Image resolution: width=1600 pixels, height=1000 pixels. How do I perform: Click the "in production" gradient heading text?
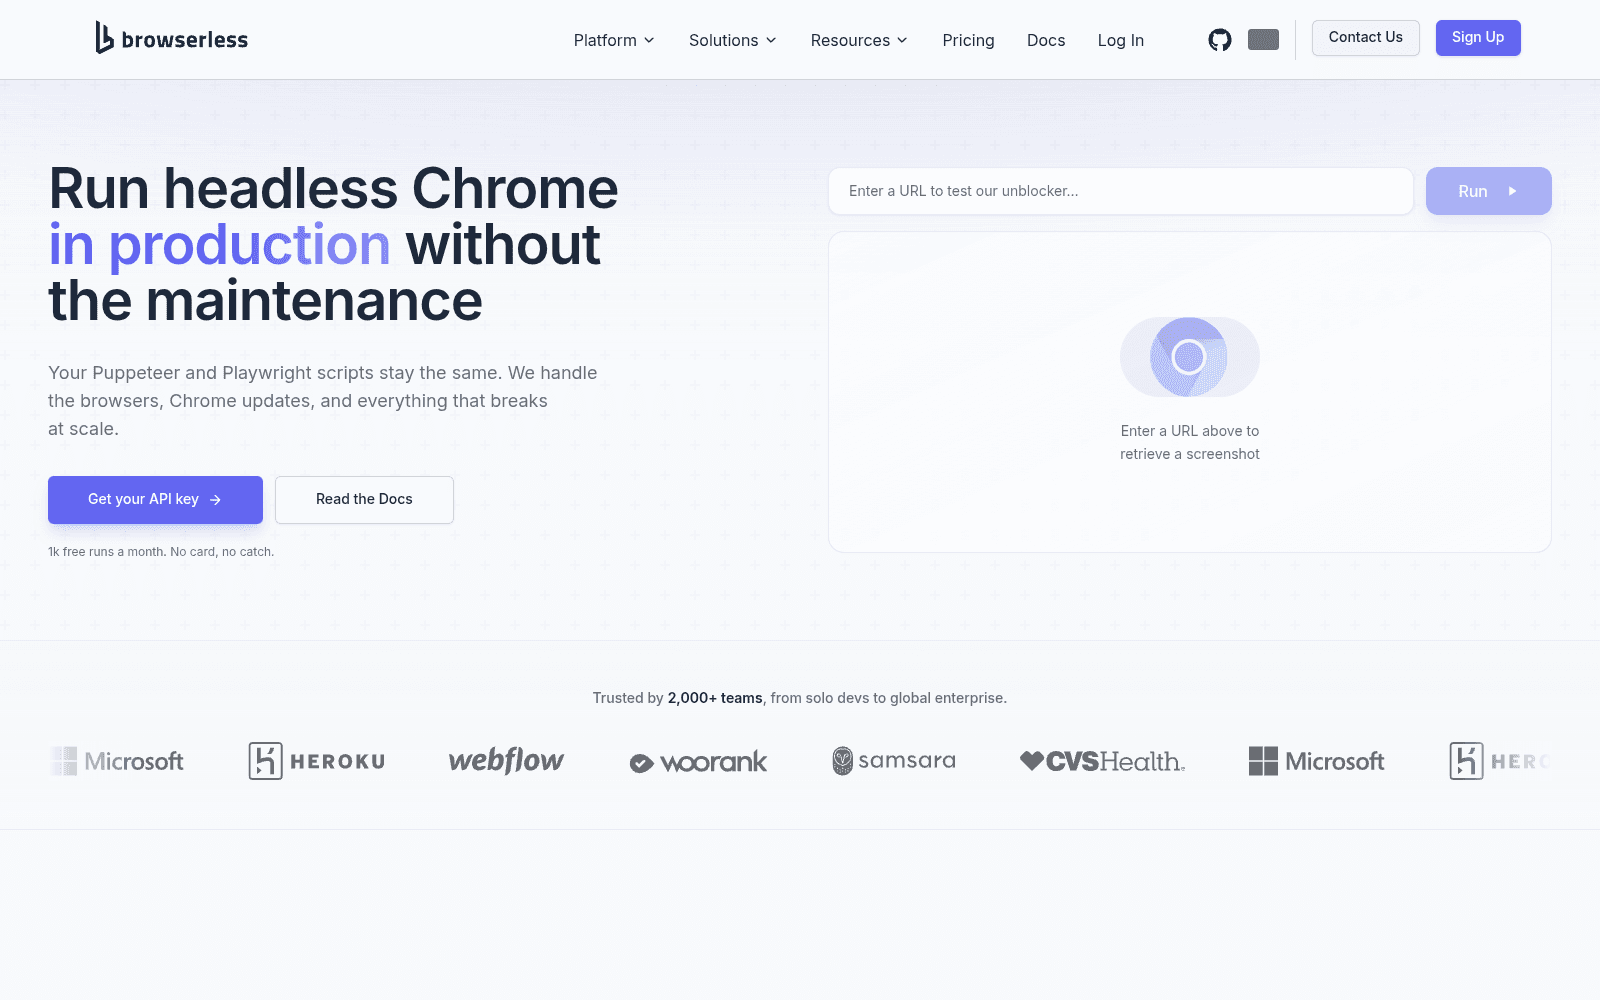[219, 245]
